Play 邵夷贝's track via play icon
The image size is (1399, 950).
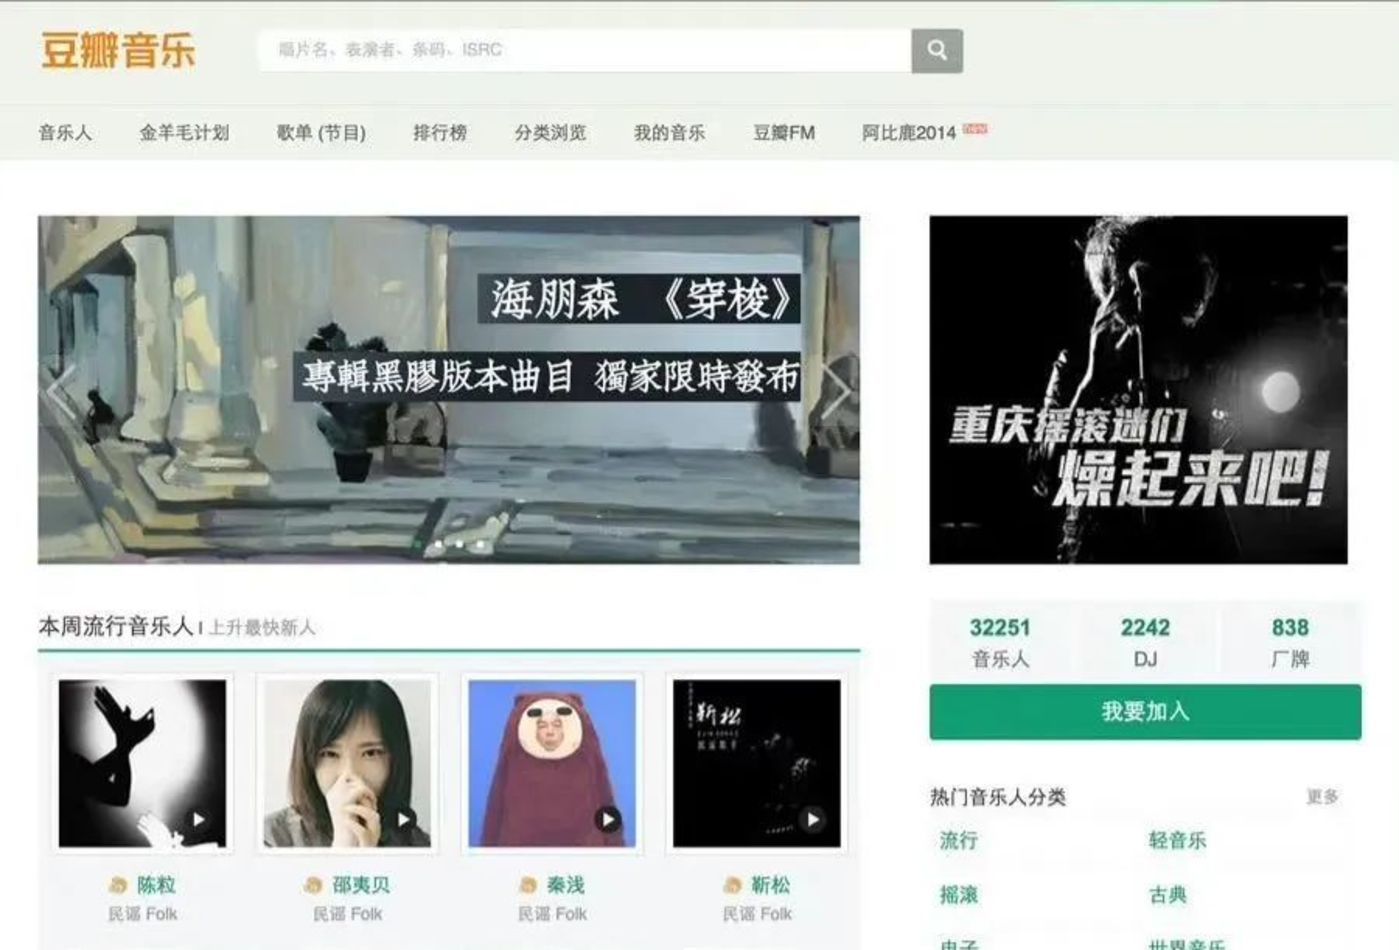pyautogui.click(x=404, y=819)
